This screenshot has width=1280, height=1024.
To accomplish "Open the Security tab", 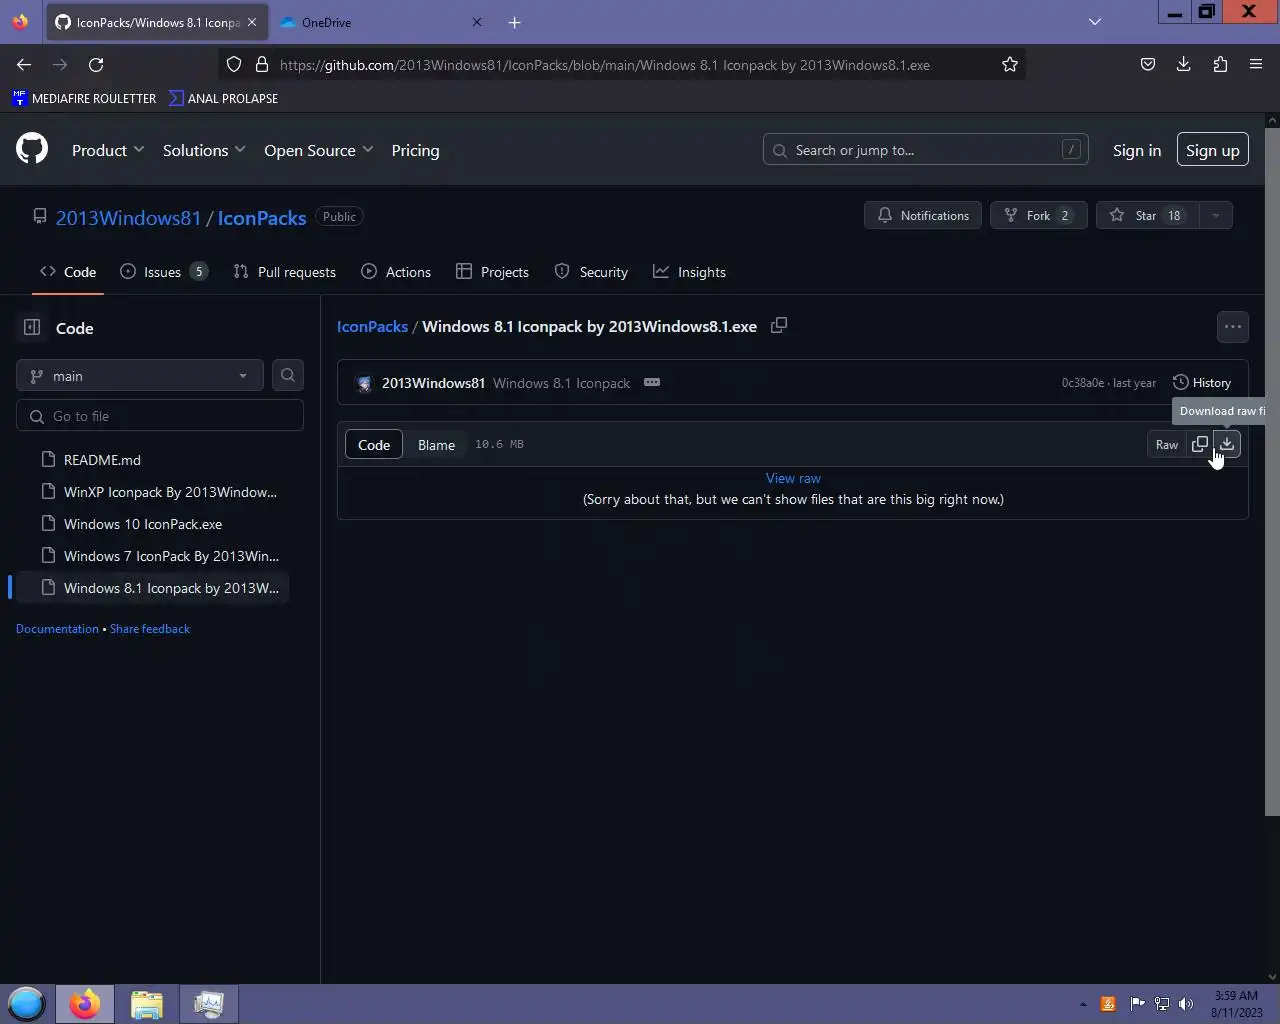I will (591, 272).
